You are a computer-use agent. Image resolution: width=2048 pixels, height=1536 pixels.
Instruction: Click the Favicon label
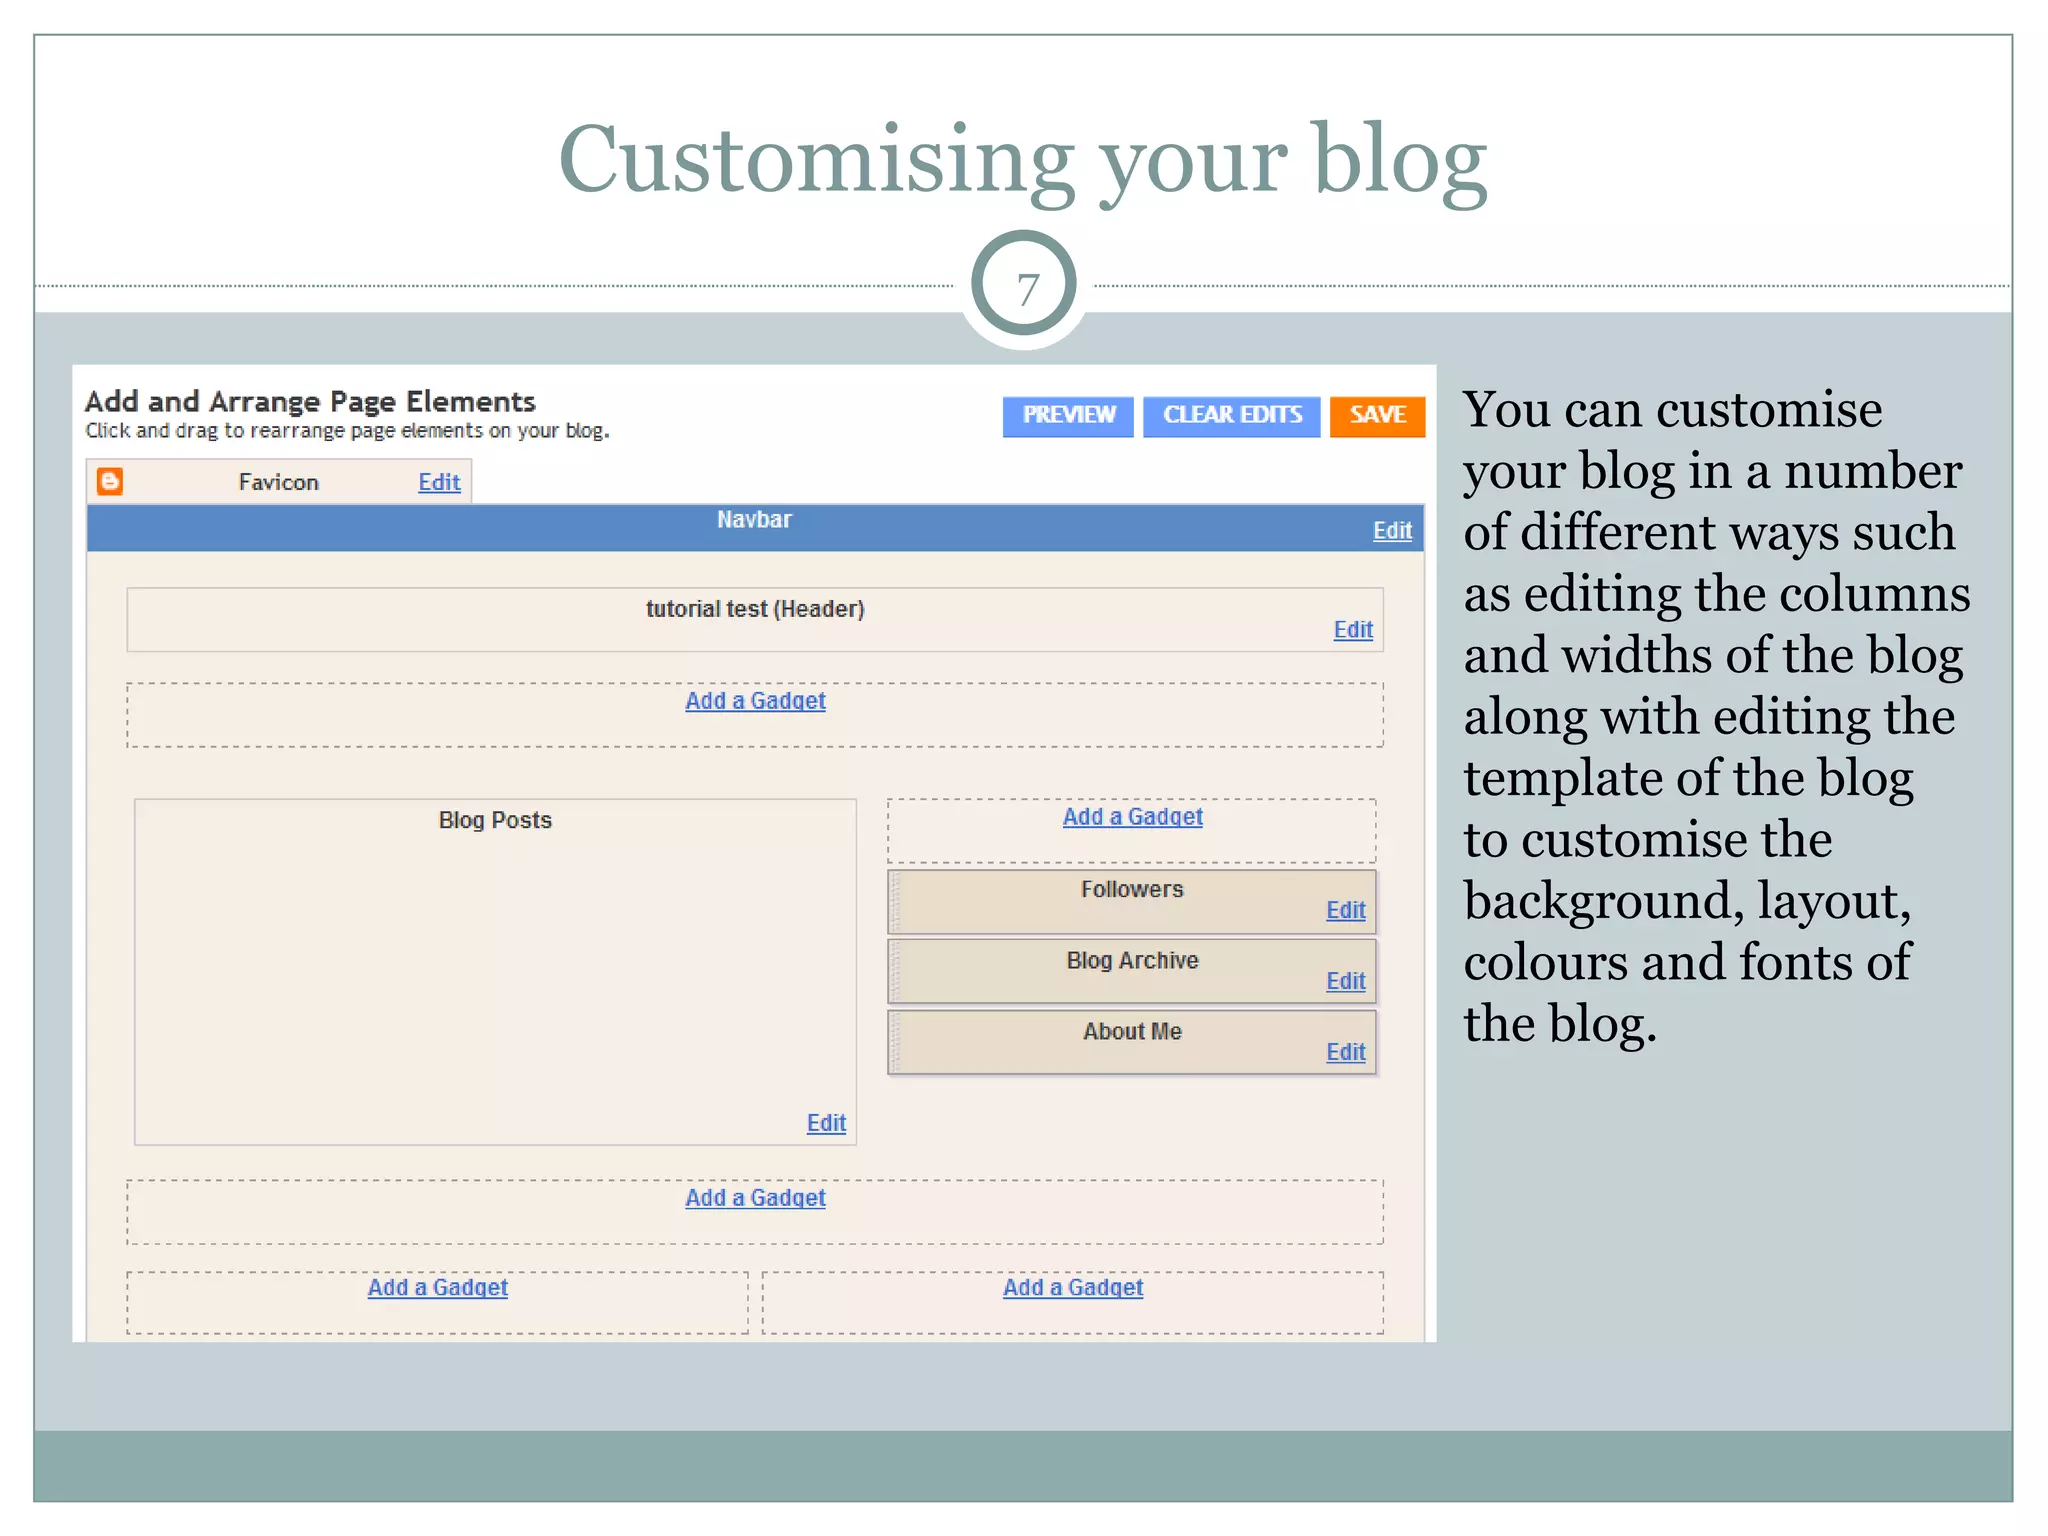click(x=279, y=483)
